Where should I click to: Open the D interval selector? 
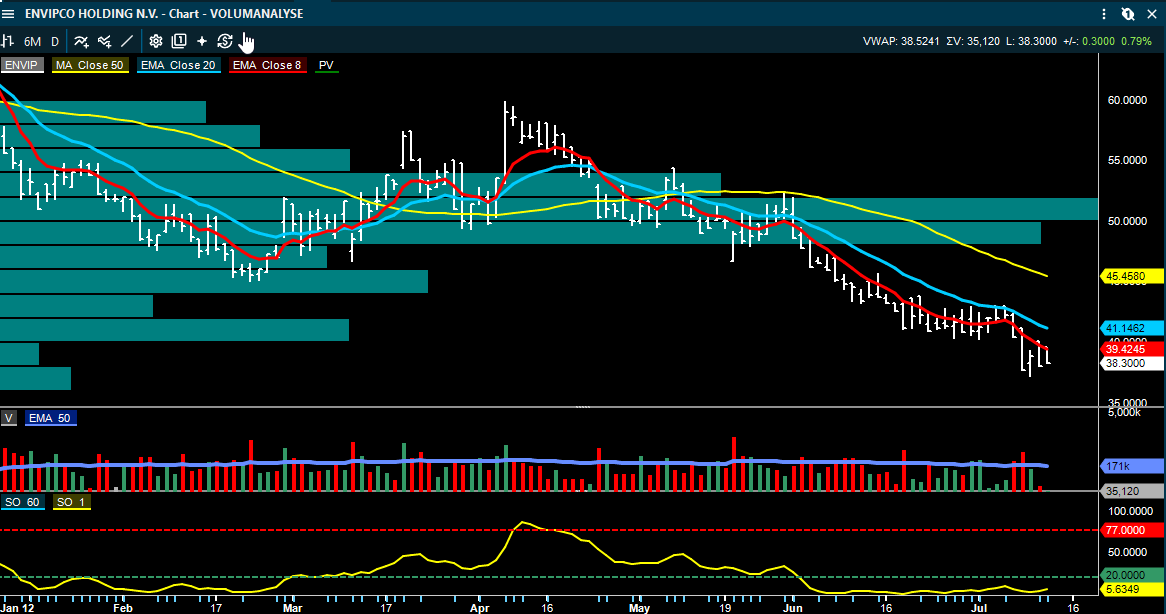click(x=55, y=42)
